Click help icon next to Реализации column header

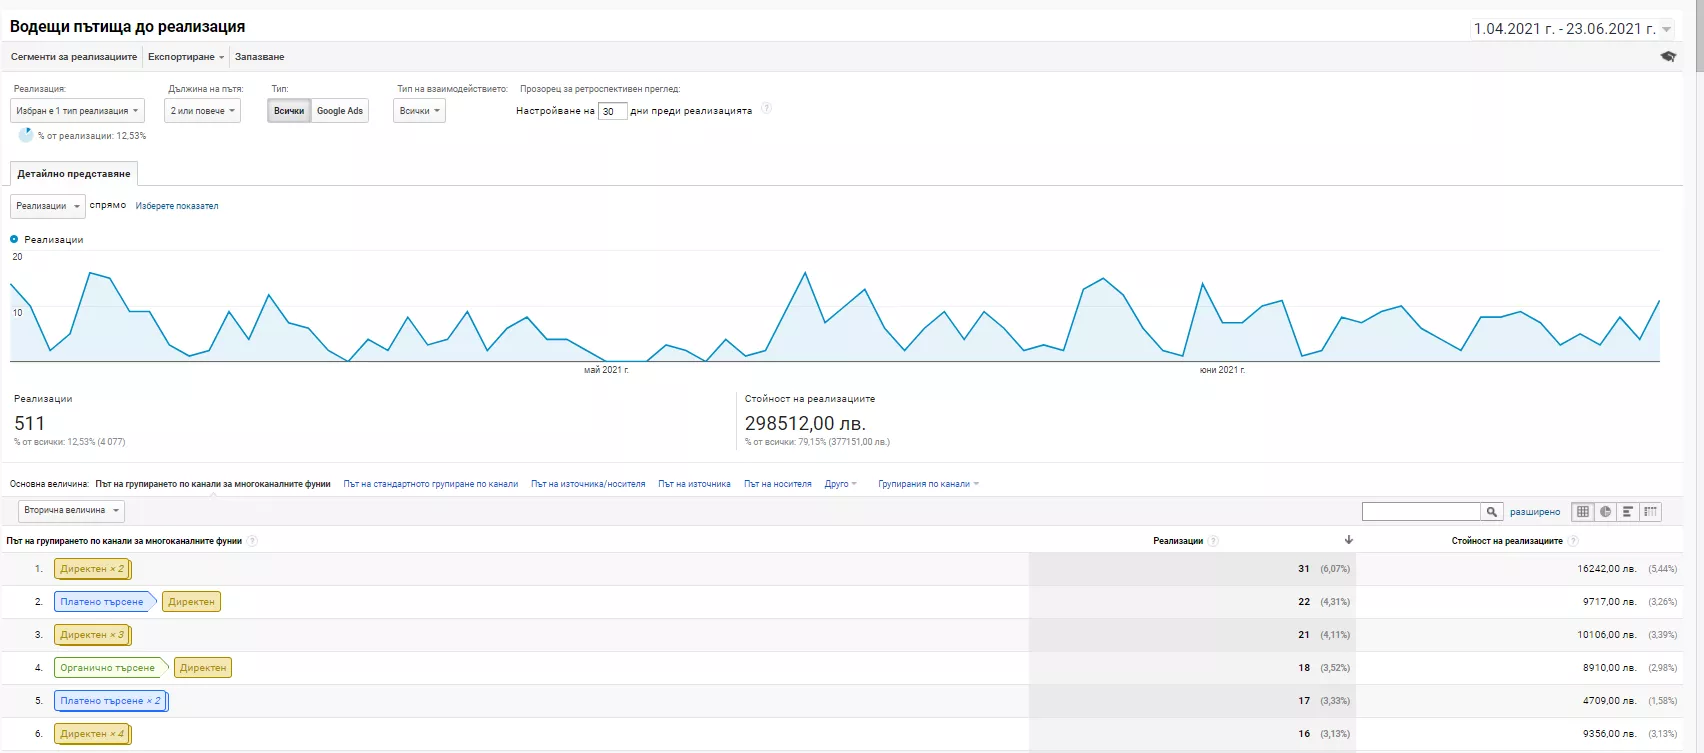(1213, 541)
